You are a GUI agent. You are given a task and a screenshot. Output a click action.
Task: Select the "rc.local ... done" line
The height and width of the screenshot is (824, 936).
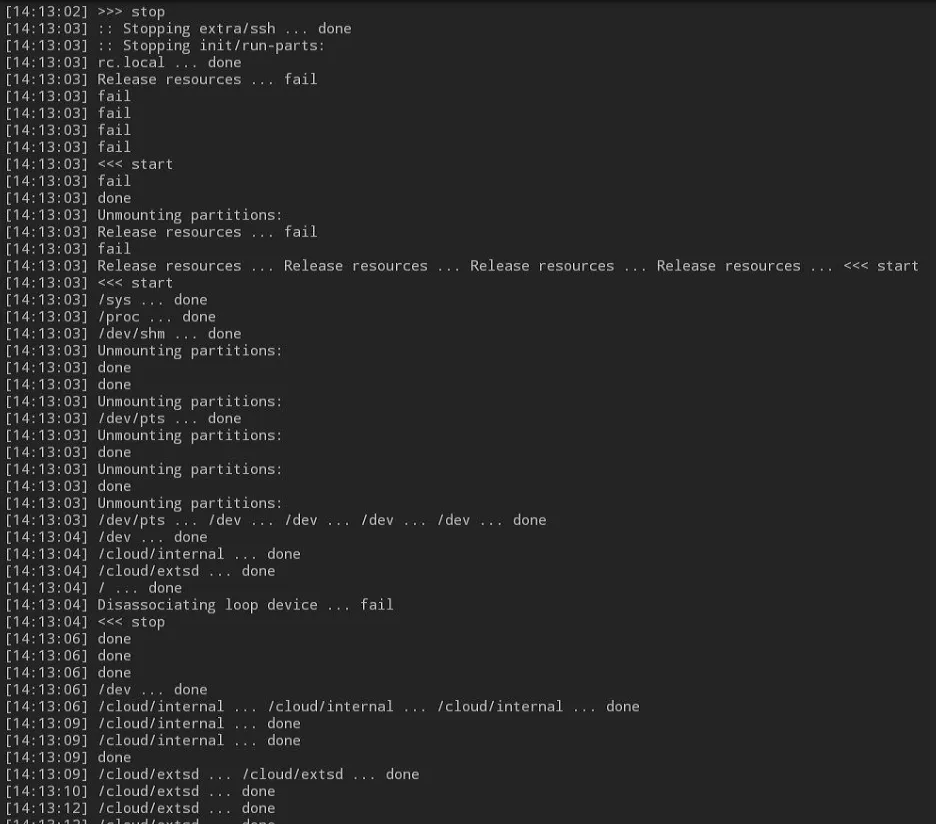point(169,63)
